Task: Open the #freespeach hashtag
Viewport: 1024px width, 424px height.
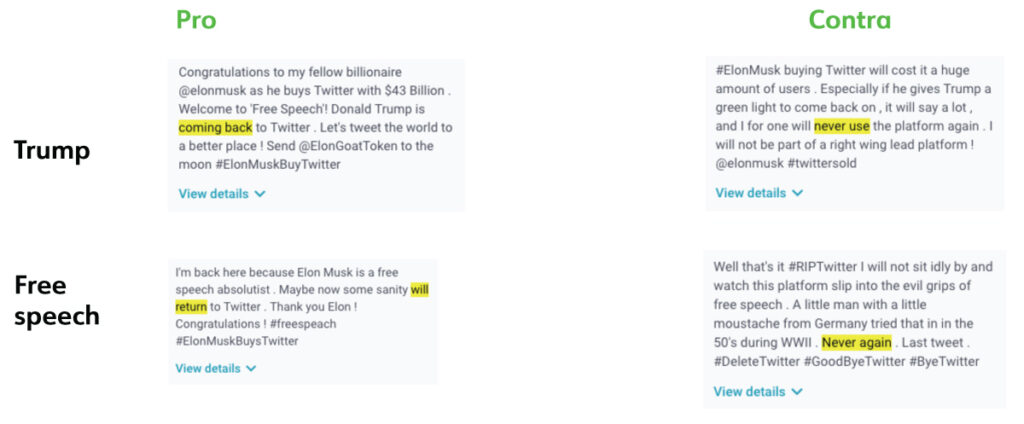Action: pyautogui.click(x=302, y=324)
